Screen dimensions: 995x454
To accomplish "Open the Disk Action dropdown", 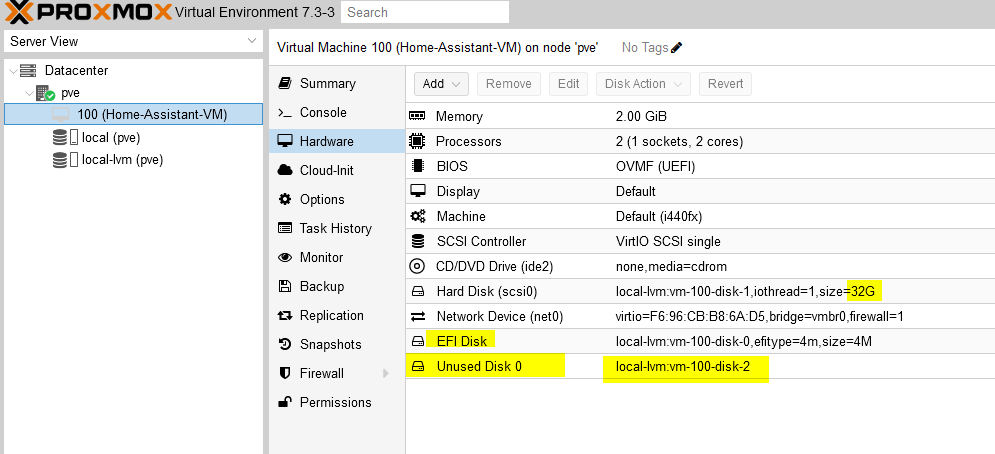I will coord(643,84).
